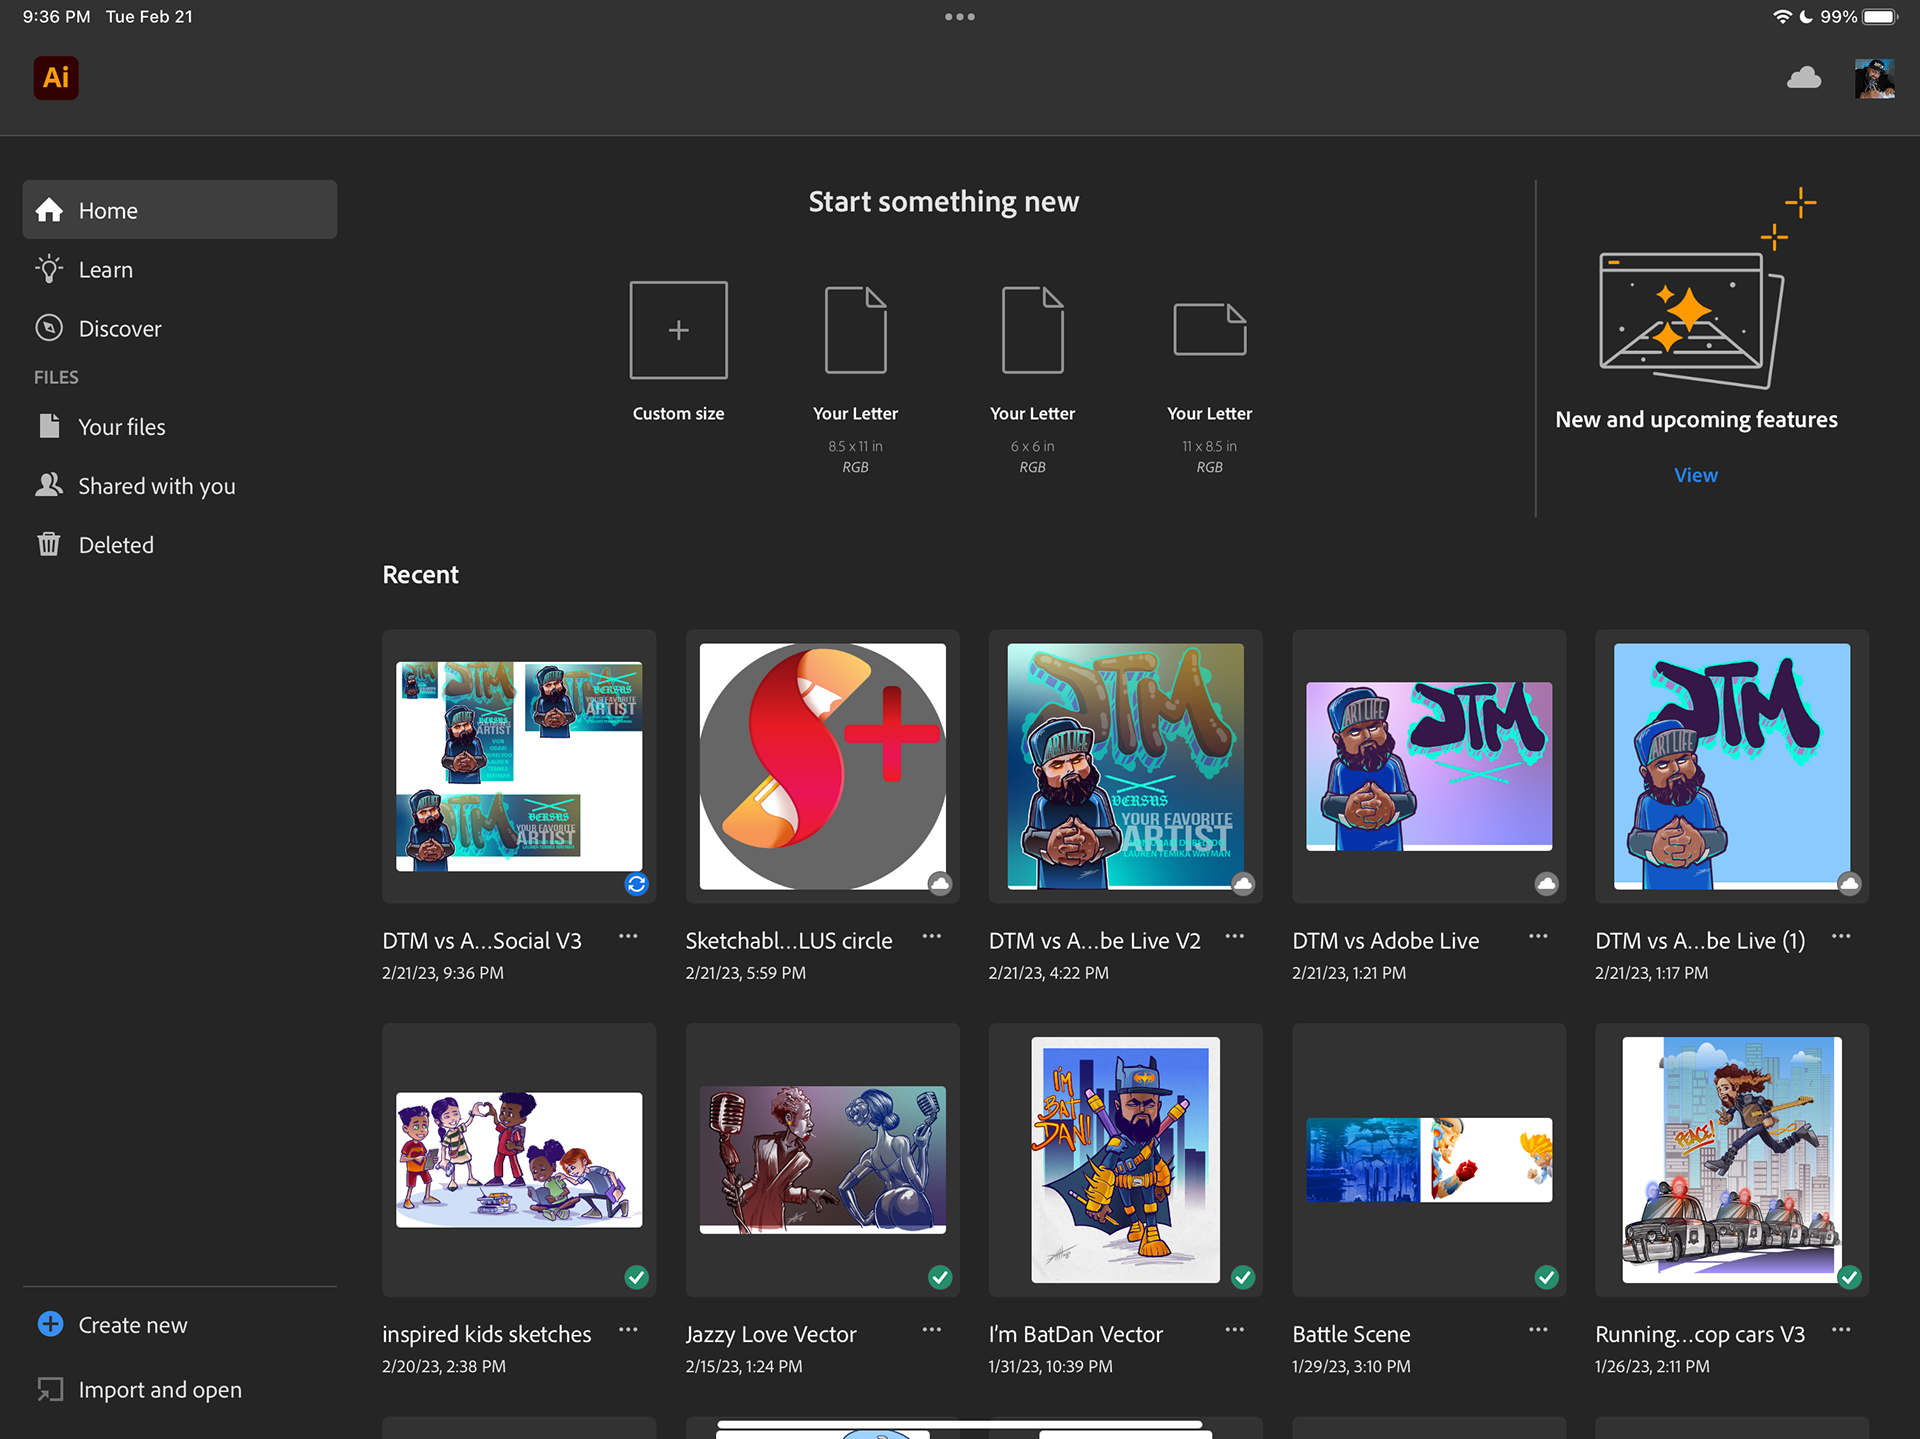Screen dimensions: 1920x1439
Task: Open DTM vs A...be Live (1) thumbnail
Action: (x=1732, y=766)
